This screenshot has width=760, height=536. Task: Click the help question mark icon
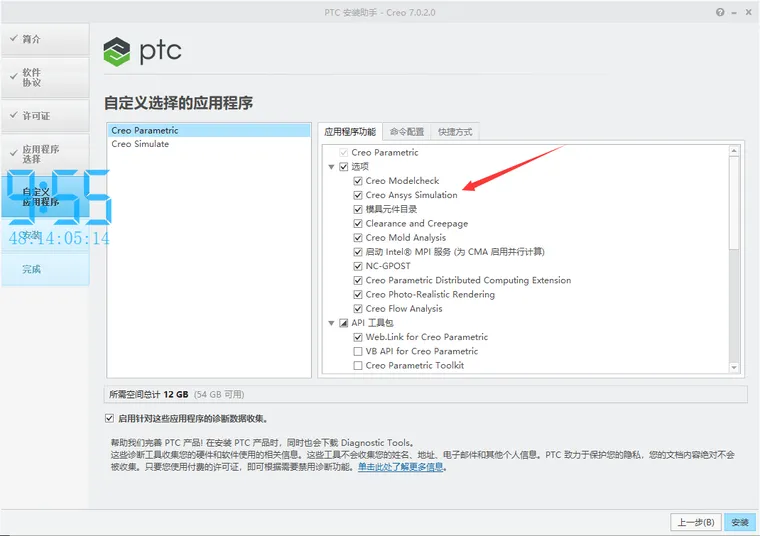(x=720, y=12)
